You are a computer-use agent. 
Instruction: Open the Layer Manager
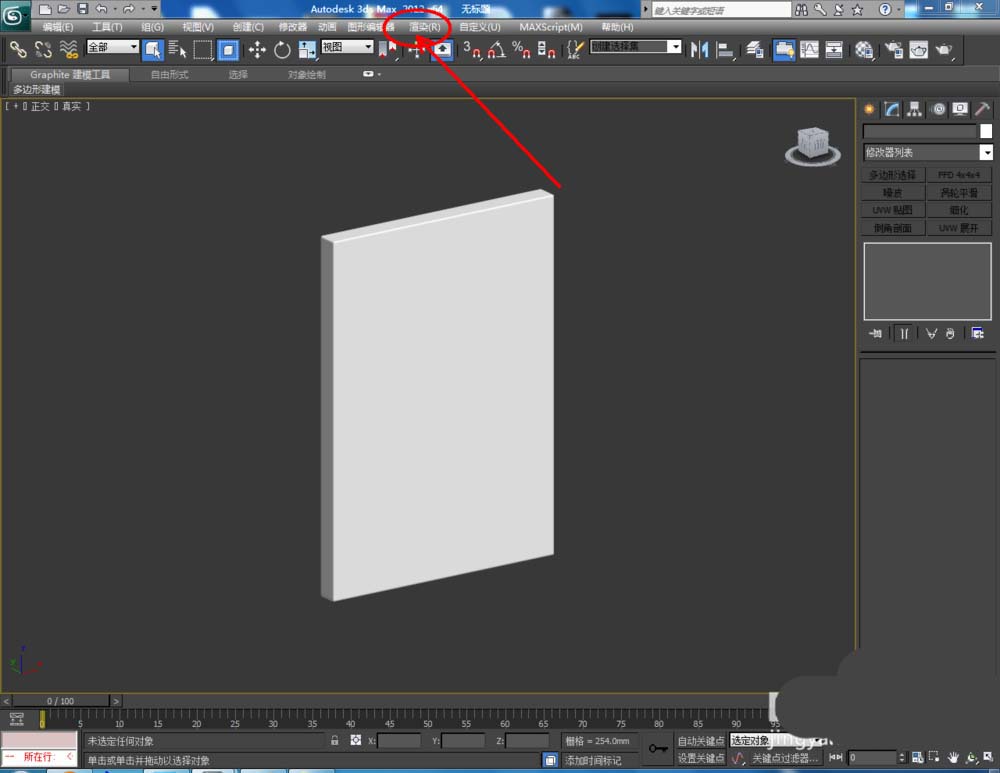pos(754,50)
